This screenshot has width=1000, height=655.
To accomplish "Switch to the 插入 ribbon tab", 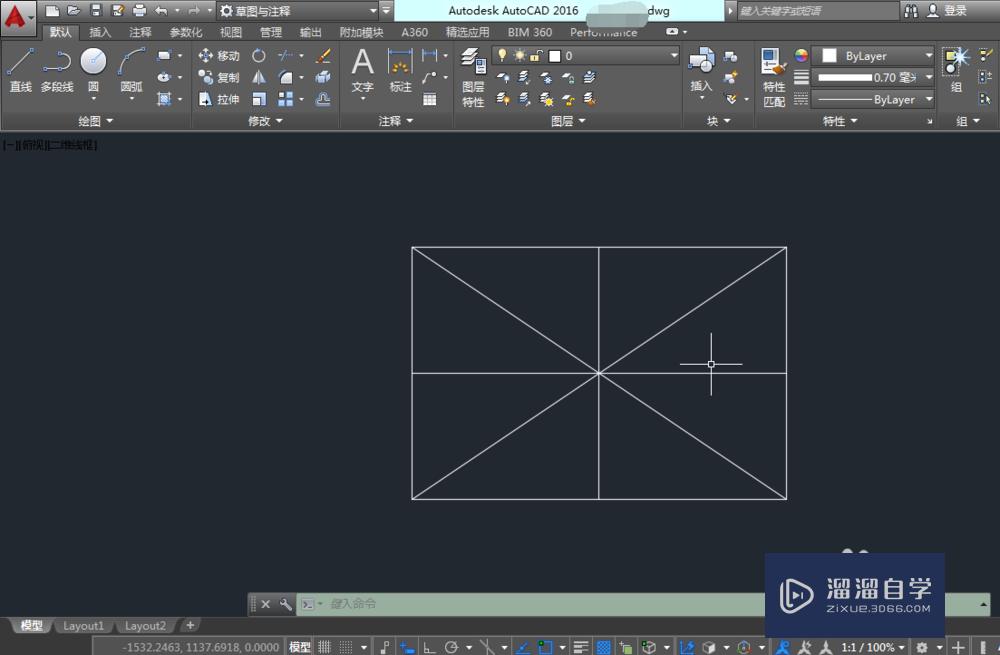I will pyautogui.click(x=99, y=31).
